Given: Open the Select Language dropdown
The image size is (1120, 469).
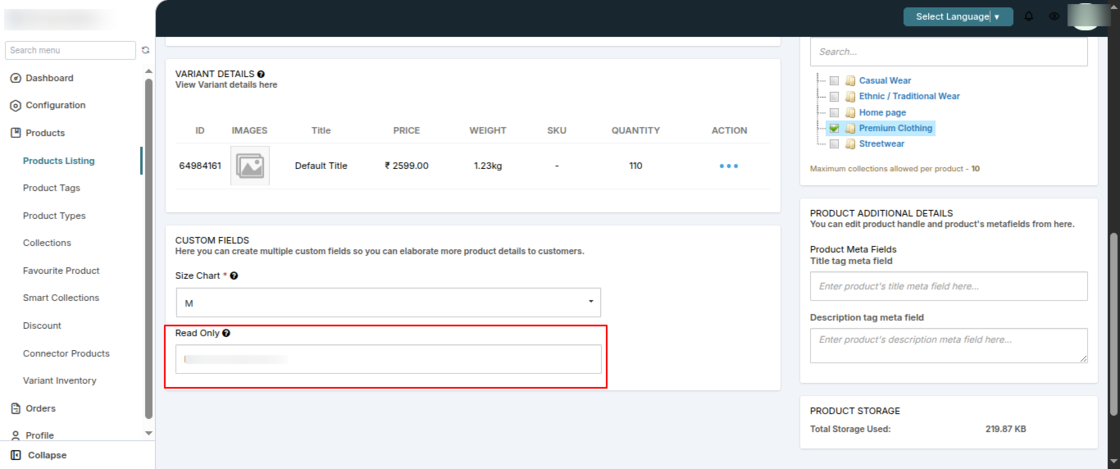Looking at the screenshot, I should point(958,16).
